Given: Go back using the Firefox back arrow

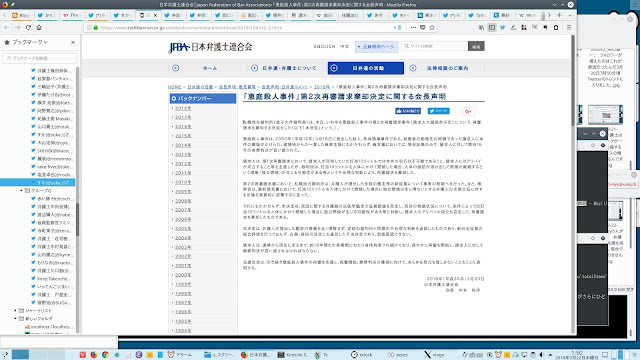Looking at the screenshot, I should click(x=7, y=27).
